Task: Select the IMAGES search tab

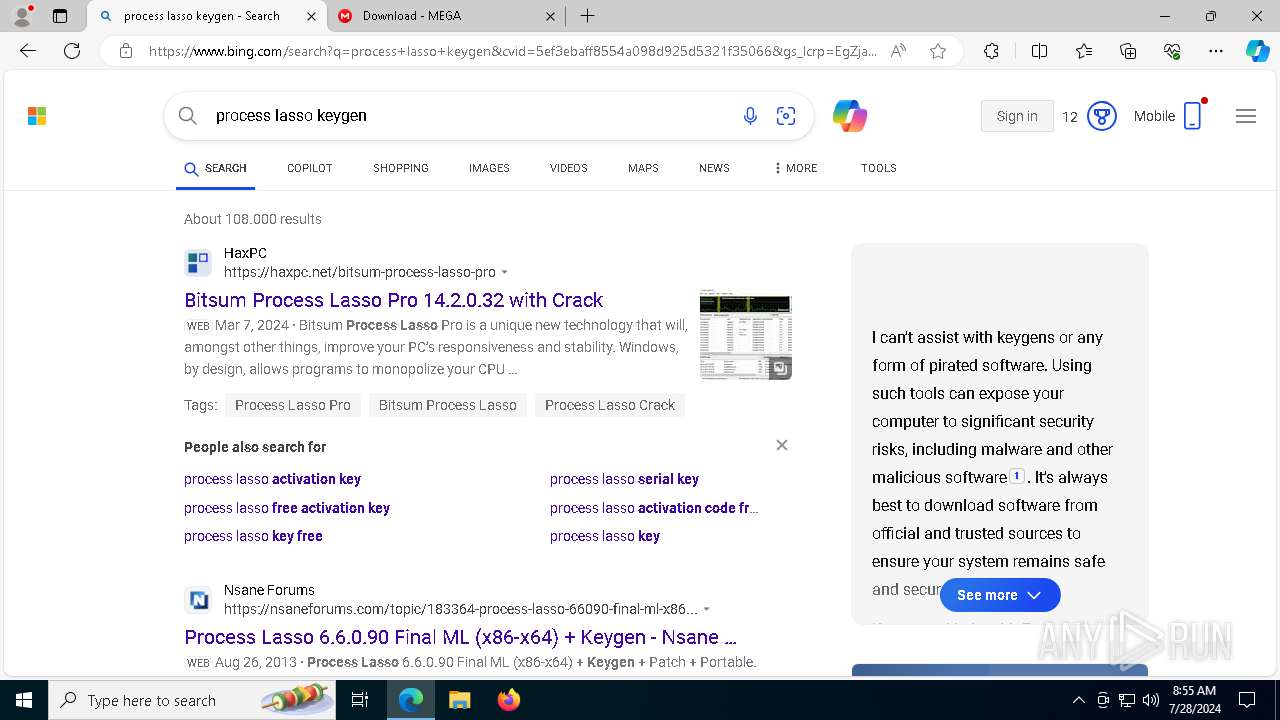Action: tap(489, 168)
